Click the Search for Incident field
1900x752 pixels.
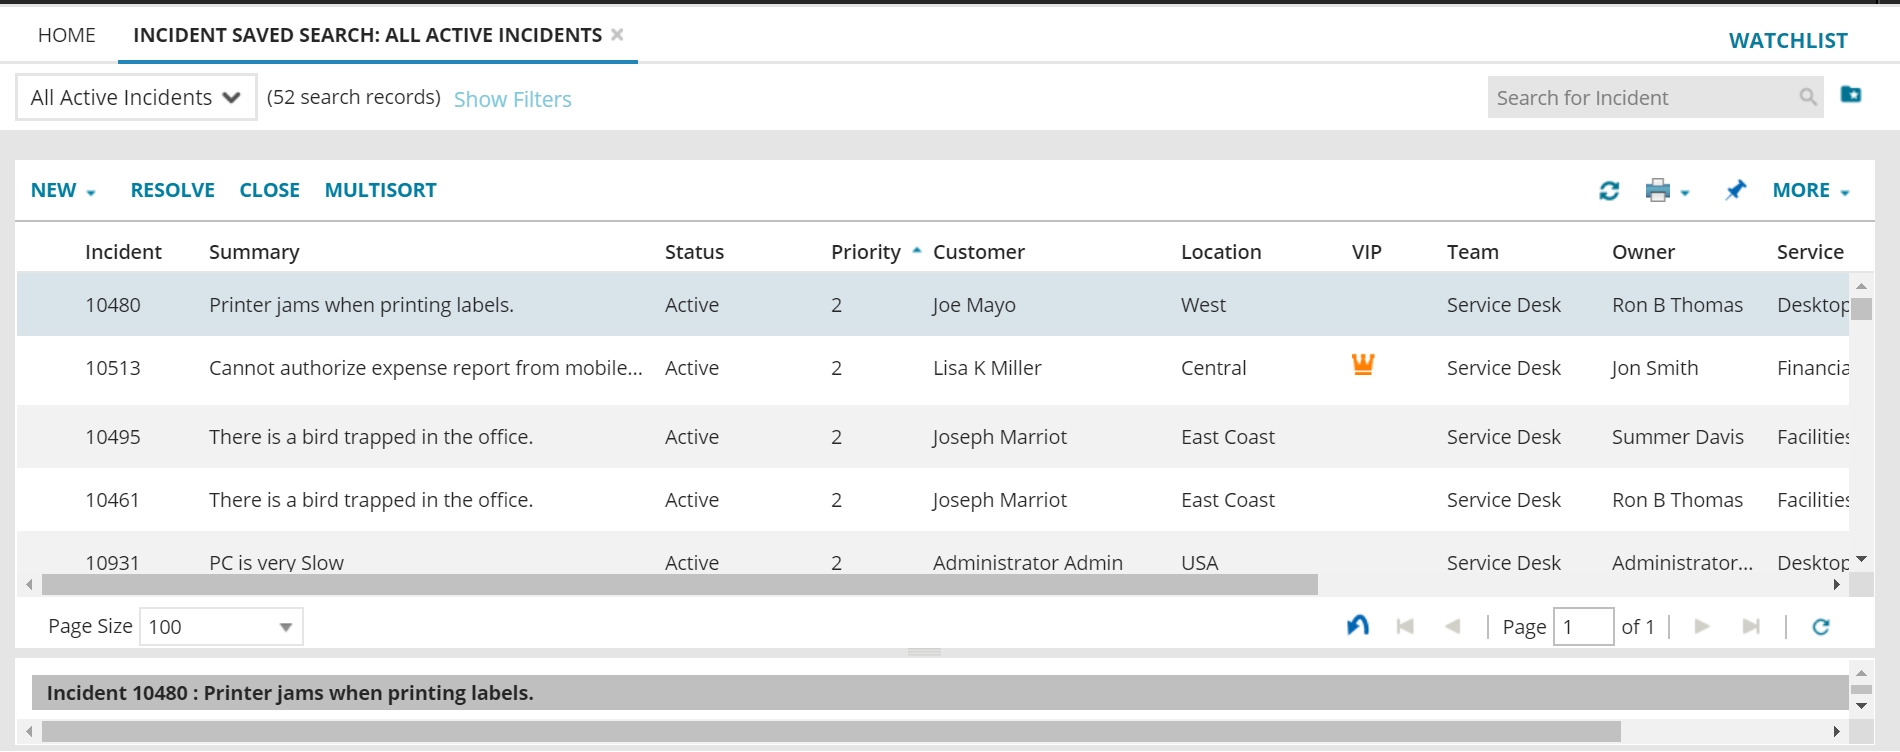point(1640,98)
